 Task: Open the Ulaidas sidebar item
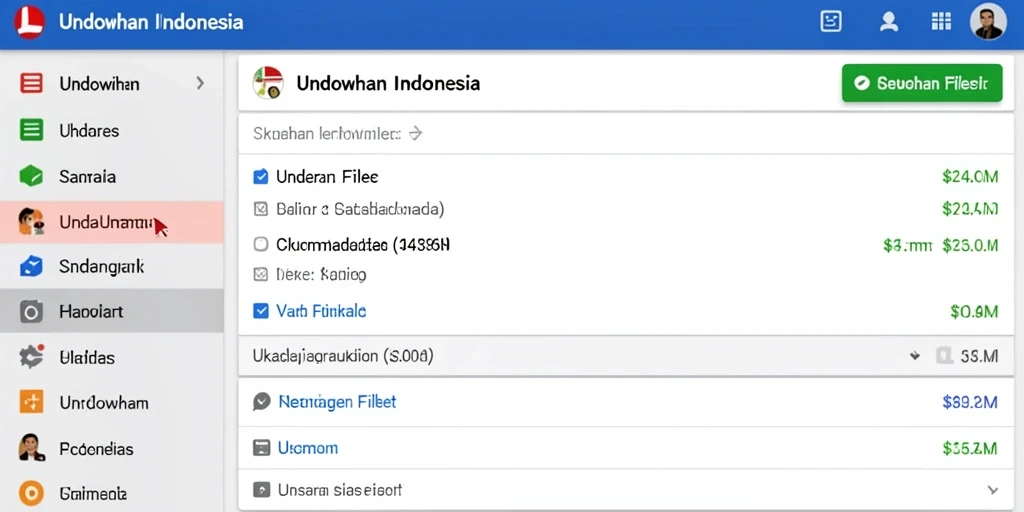pos(112,357)
